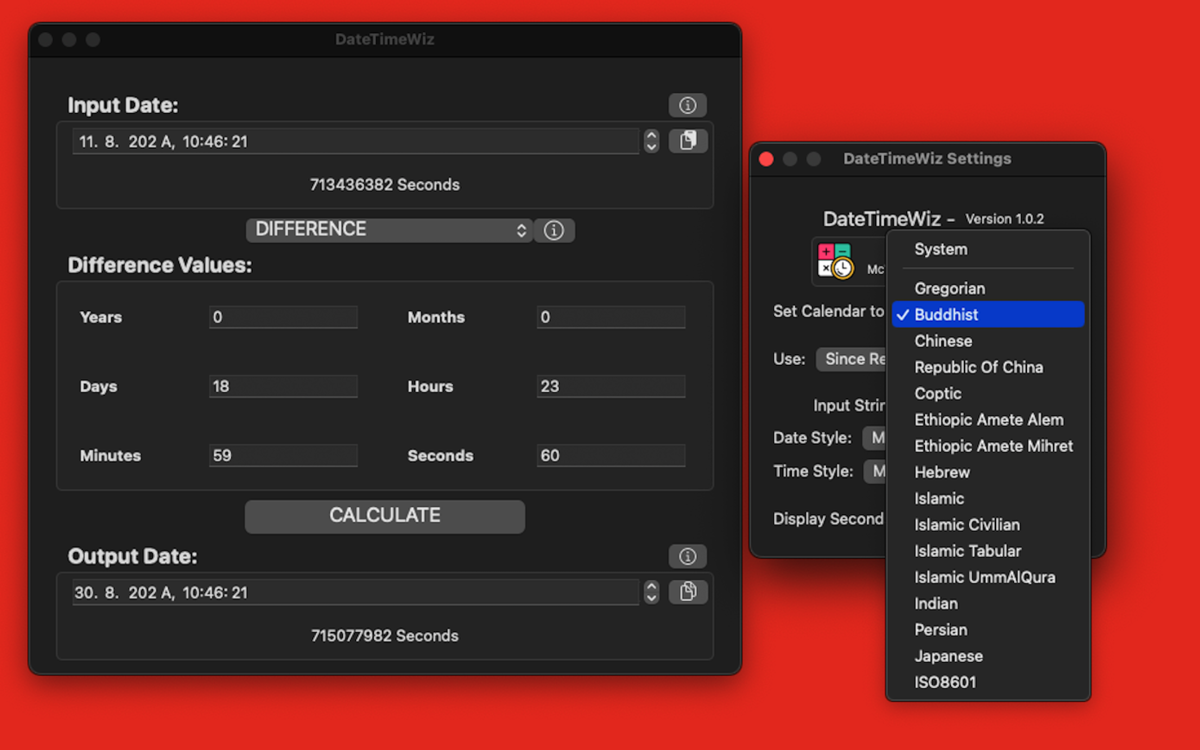This screenshot has height=750, width=1200.
Task: Click '713436382 Seconds' text under Input Date
Action: pos(385,184)
